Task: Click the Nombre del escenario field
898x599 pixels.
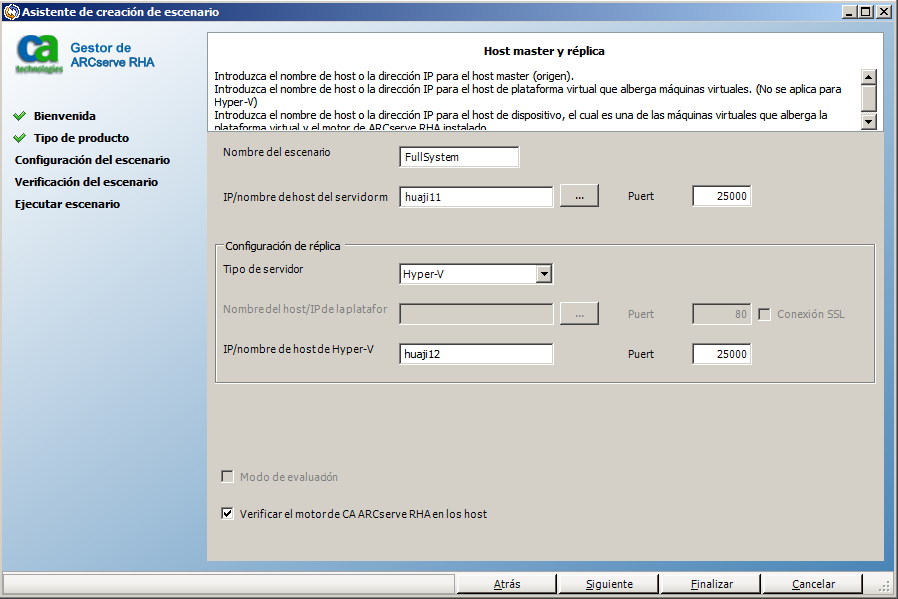Action: (459, 157)
